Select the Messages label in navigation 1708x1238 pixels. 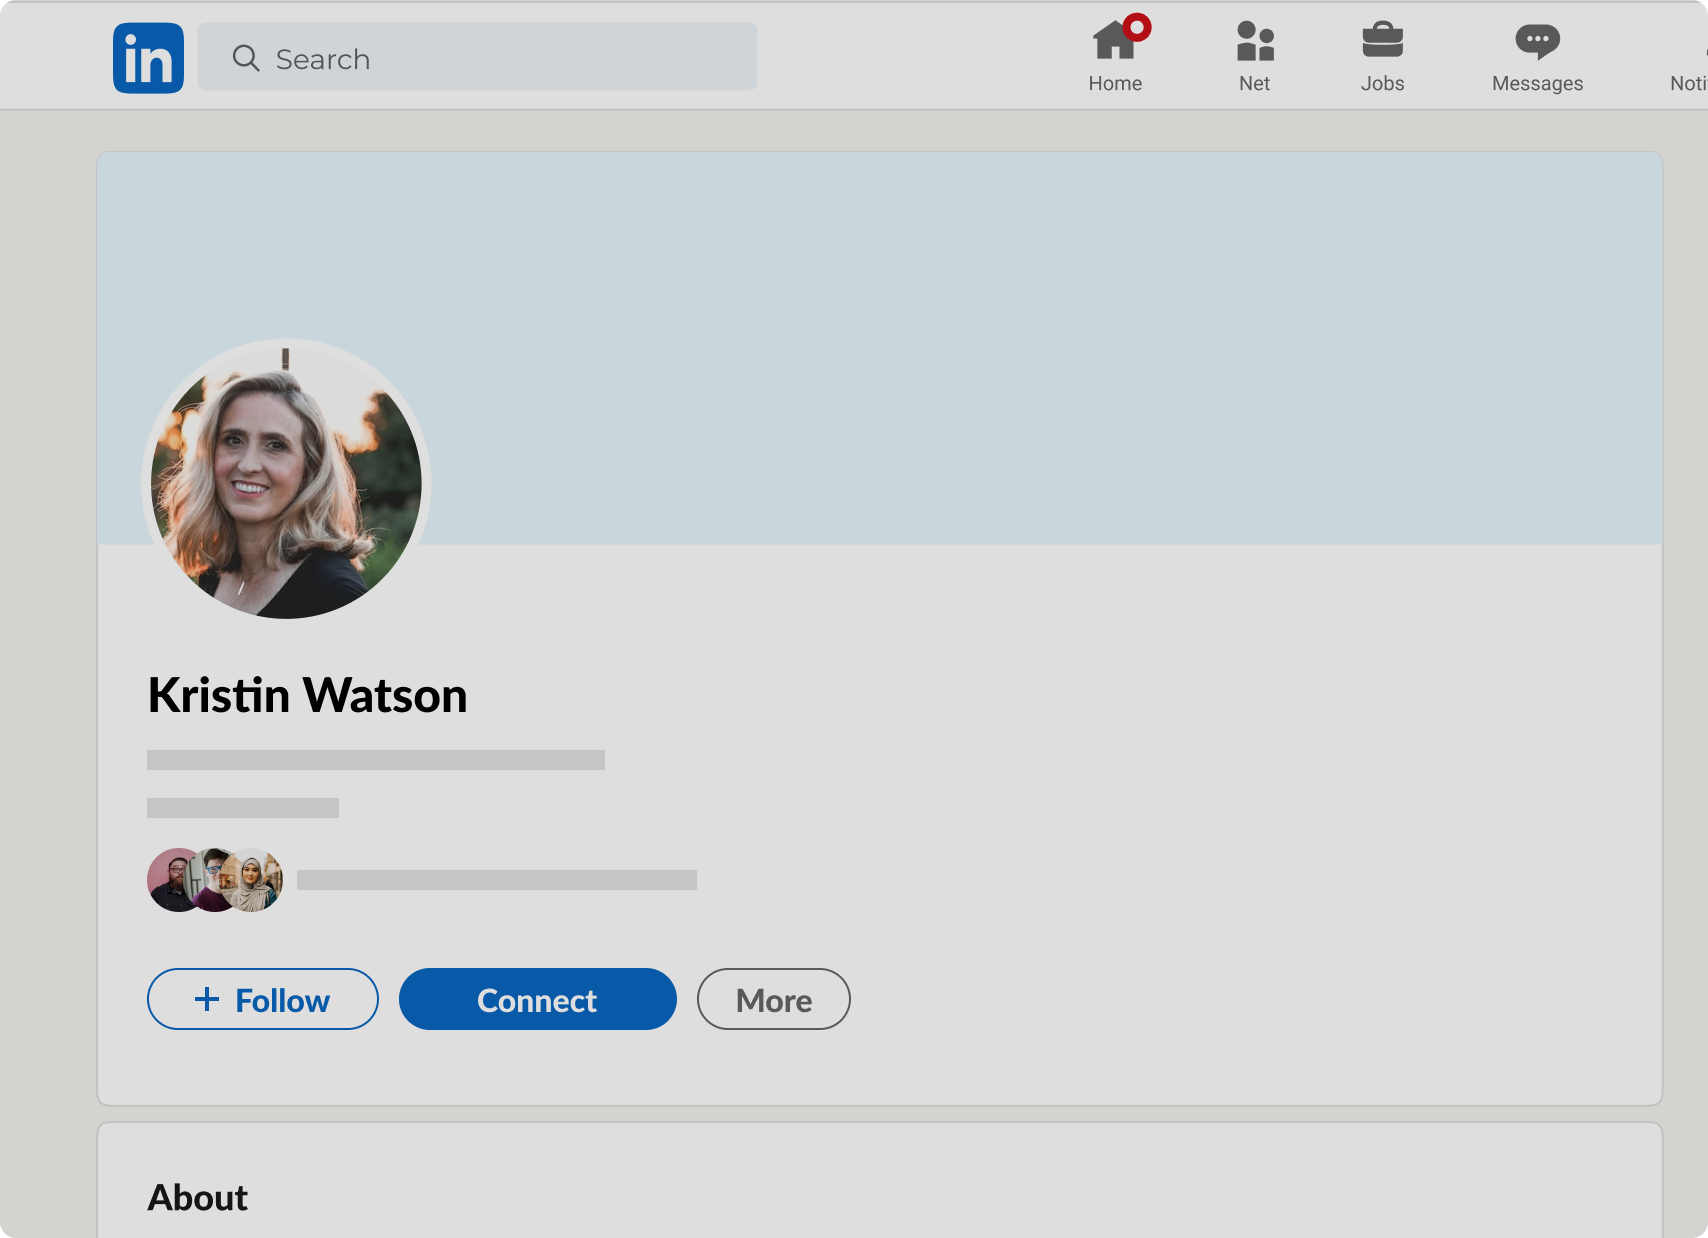(x=1537, y=84)
